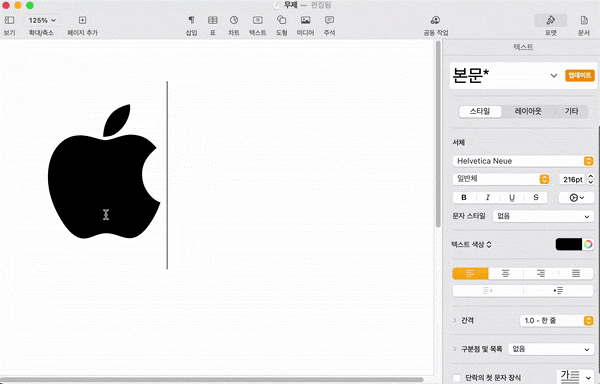Viewport: 600px width, 384px height.
Task: Switch to the Style (스타일) tab
Action: tap(480, 111)
